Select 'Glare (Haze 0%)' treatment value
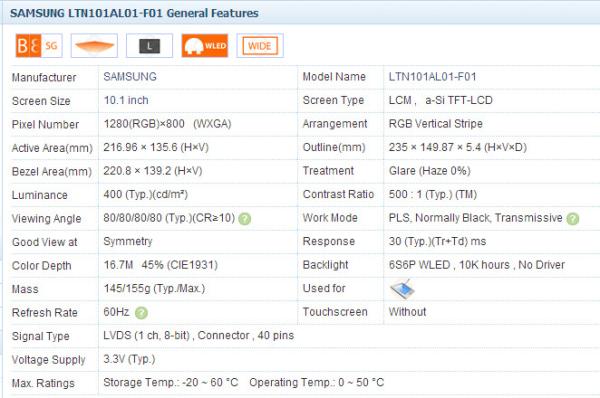The width and height of the screenshot is (600, 398). tap(429, 171)
